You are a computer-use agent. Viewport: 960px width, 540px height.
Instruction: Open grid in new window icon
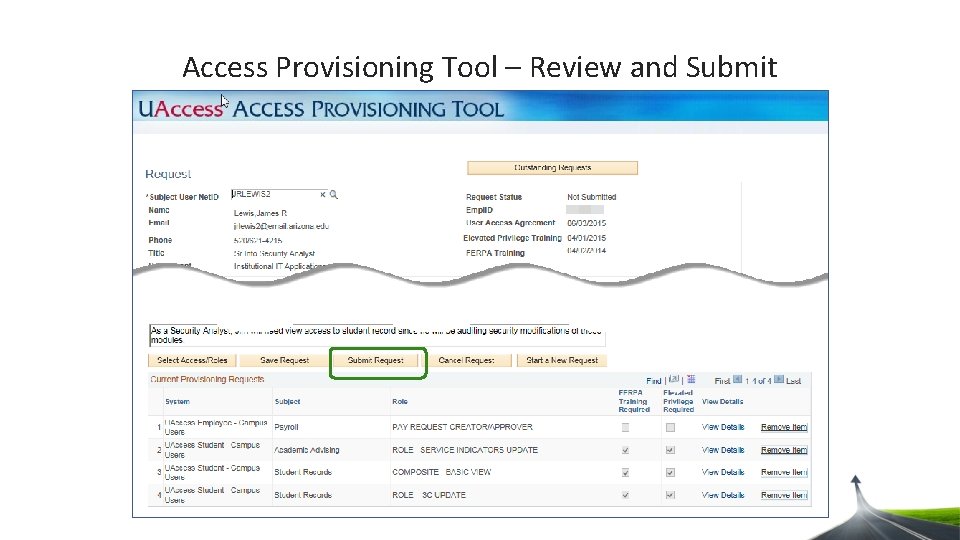coord(674,380)
